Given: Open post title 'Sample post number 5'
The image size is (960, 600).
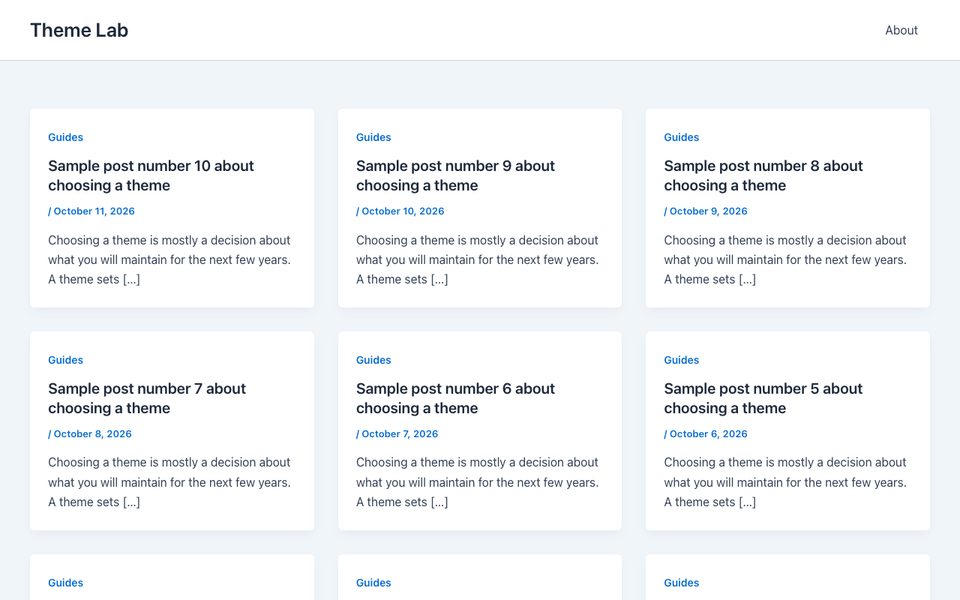Looking at the screenshot, I should (763, 399).
